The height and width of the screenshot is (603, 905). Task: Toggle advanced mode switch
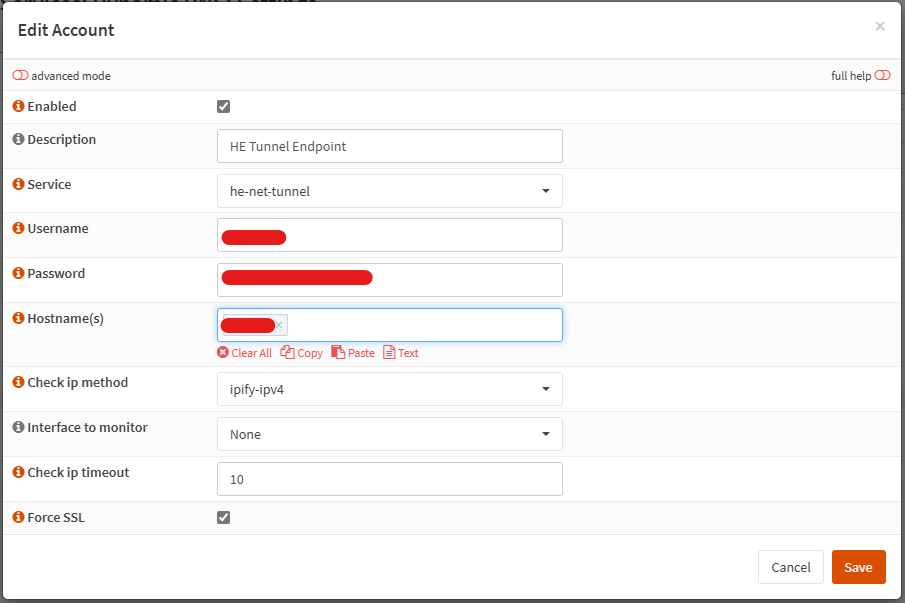pos(20,76)
